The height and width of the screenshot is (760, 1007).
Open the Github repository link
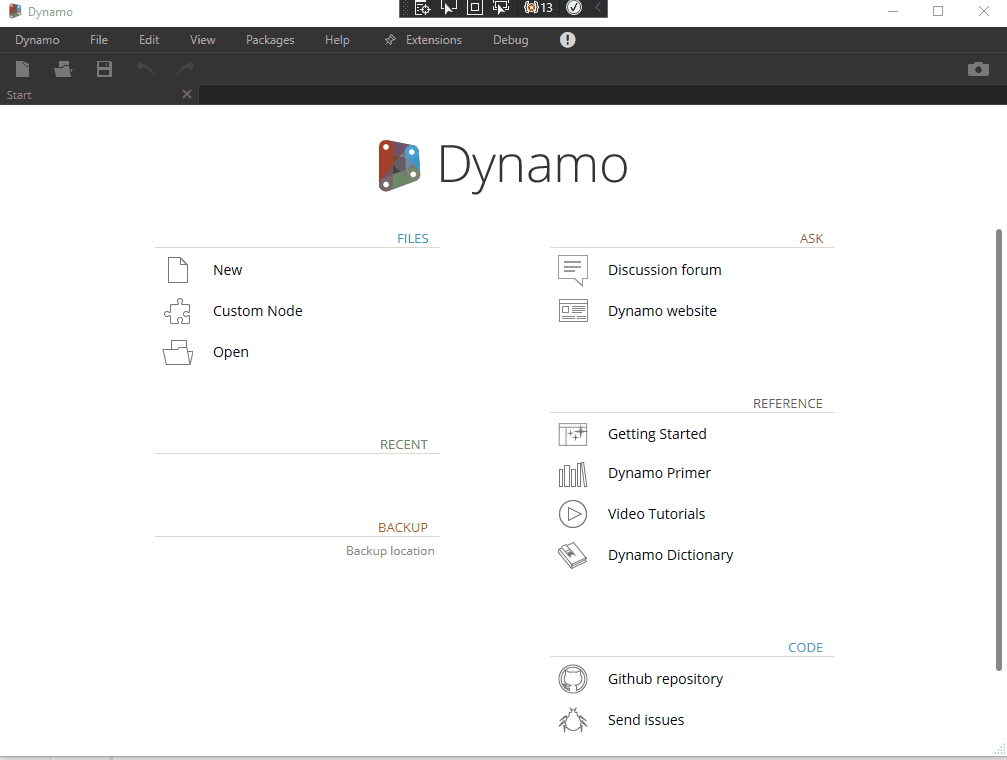(665, 679)
